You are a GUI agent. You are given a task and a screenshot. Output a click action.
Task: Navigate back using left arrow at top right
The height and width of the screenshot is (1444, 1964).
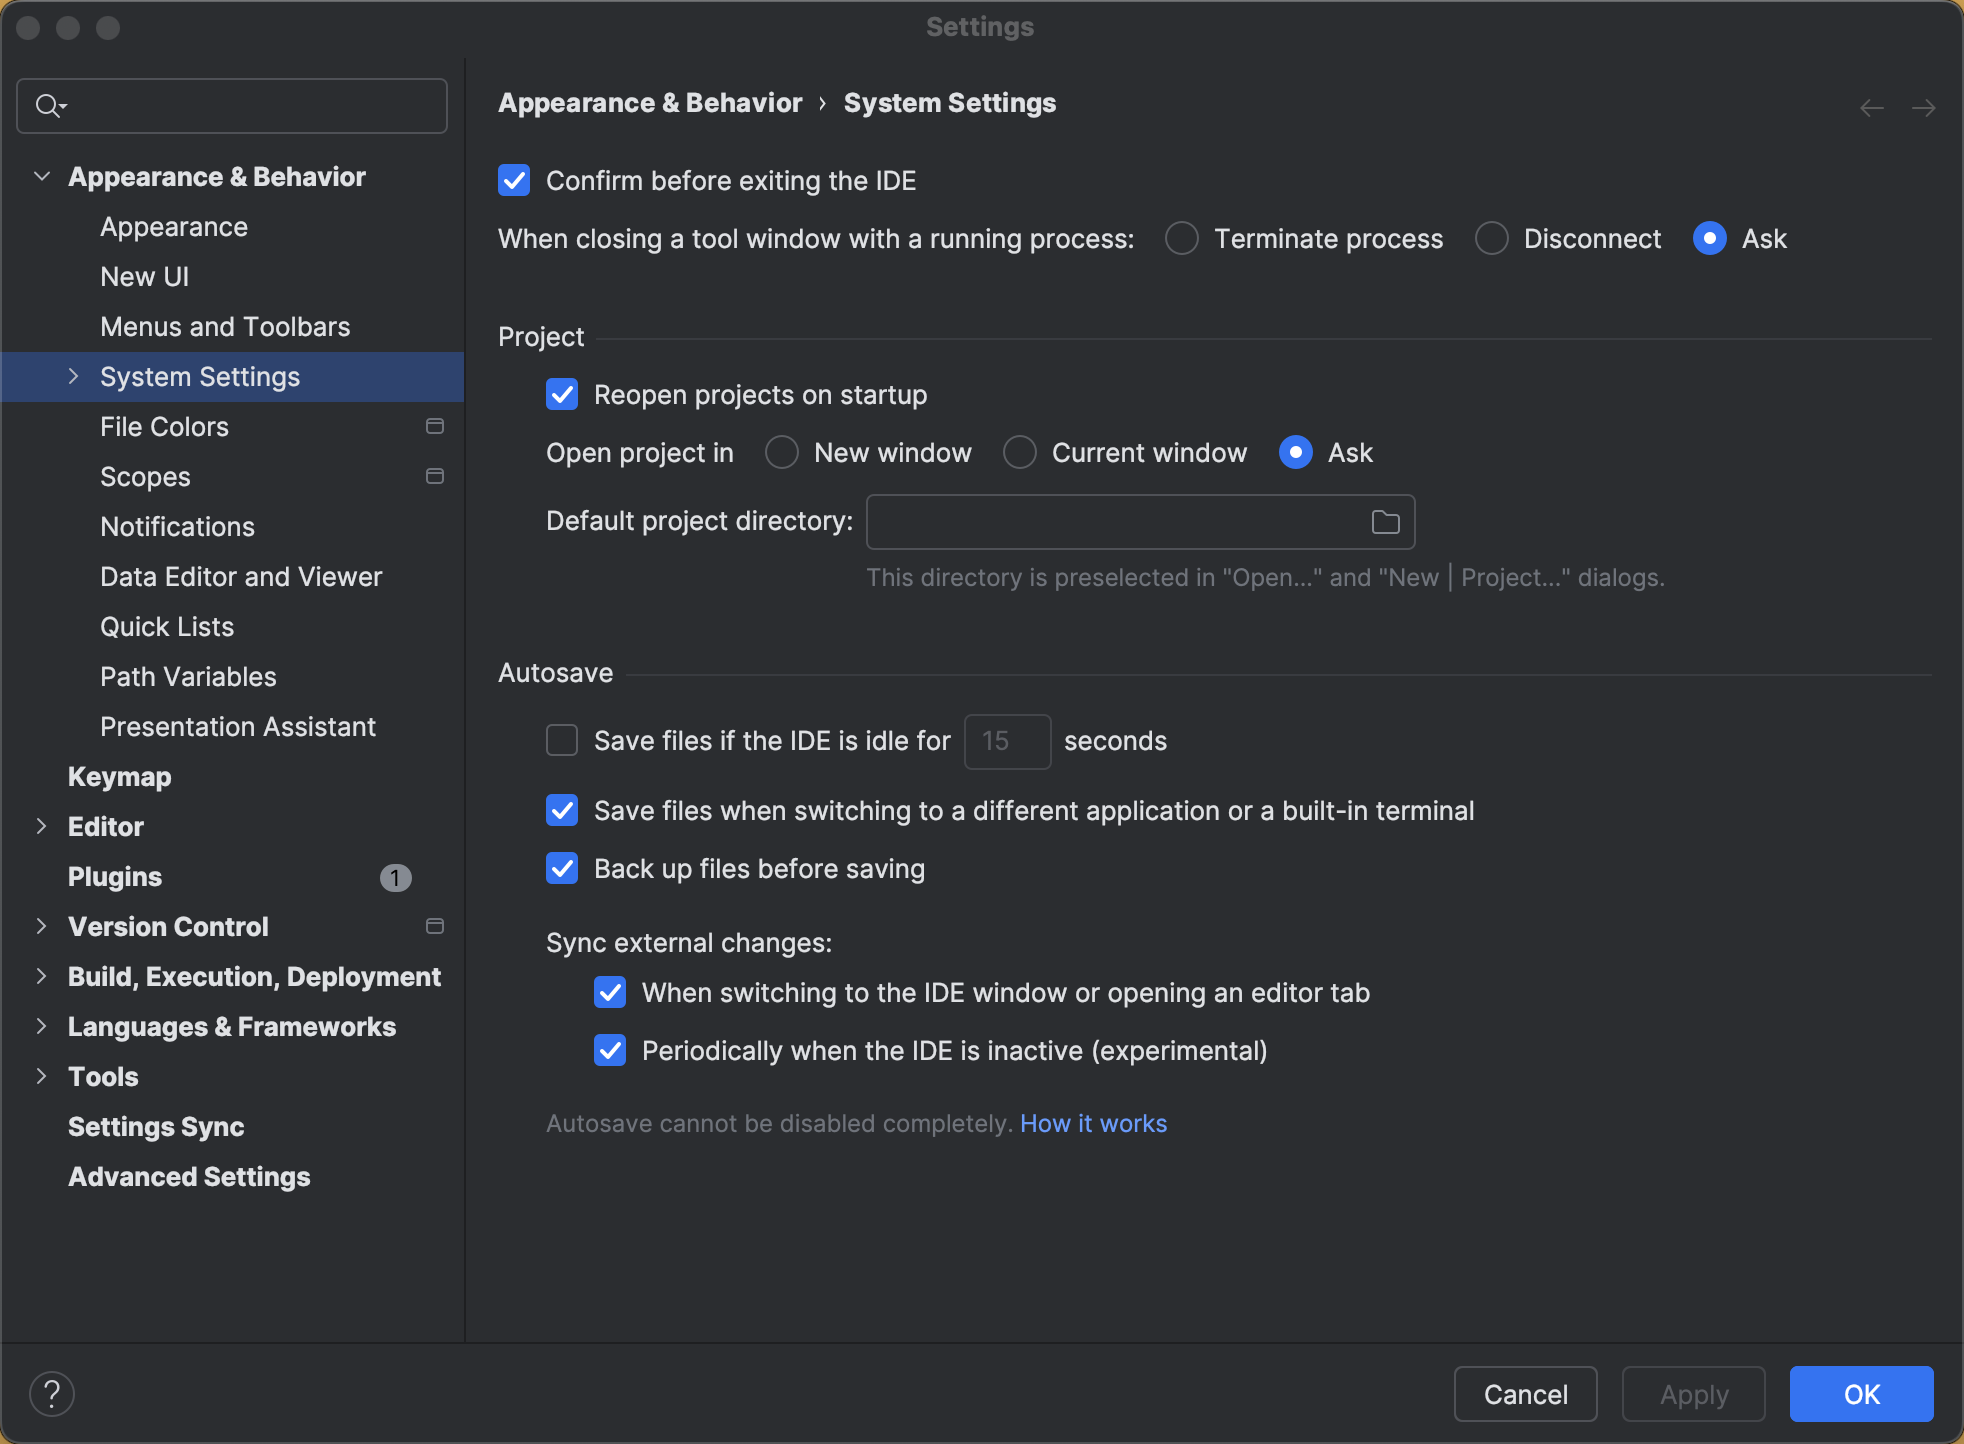tap(1870, 107)
